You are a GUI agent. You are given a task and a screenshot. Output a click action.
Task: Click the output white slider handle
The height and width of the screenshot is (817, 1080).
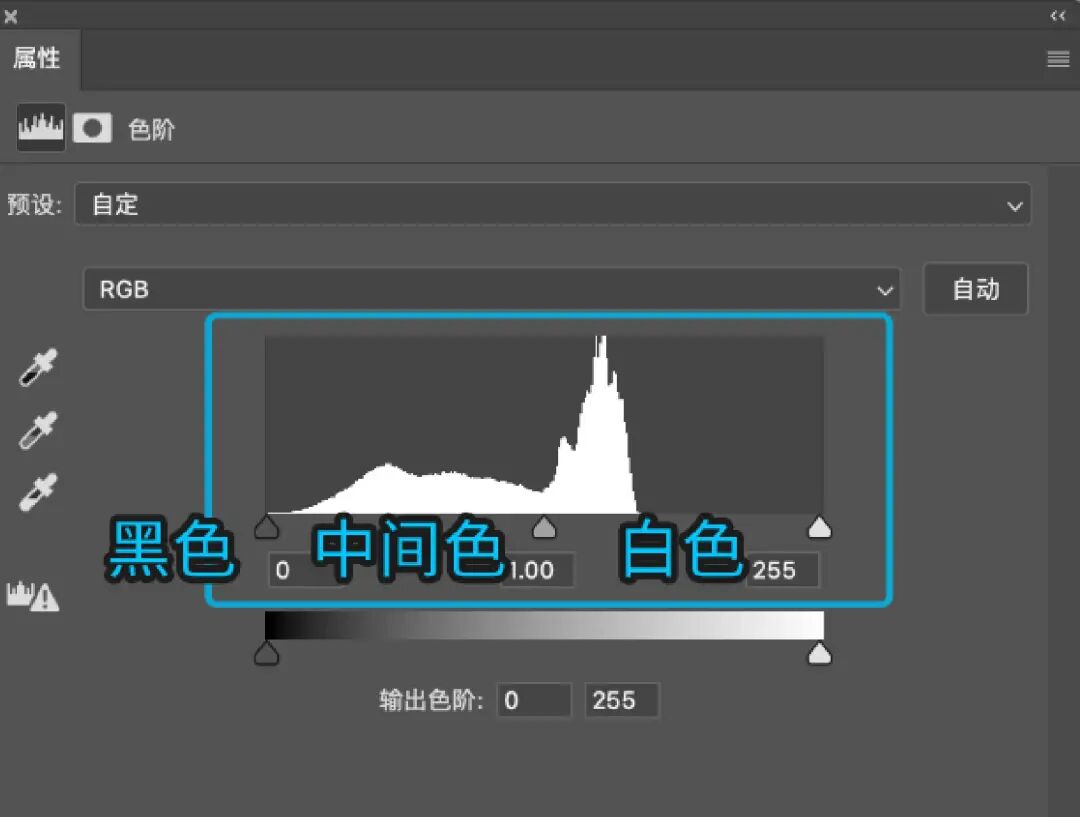point(819,653)
